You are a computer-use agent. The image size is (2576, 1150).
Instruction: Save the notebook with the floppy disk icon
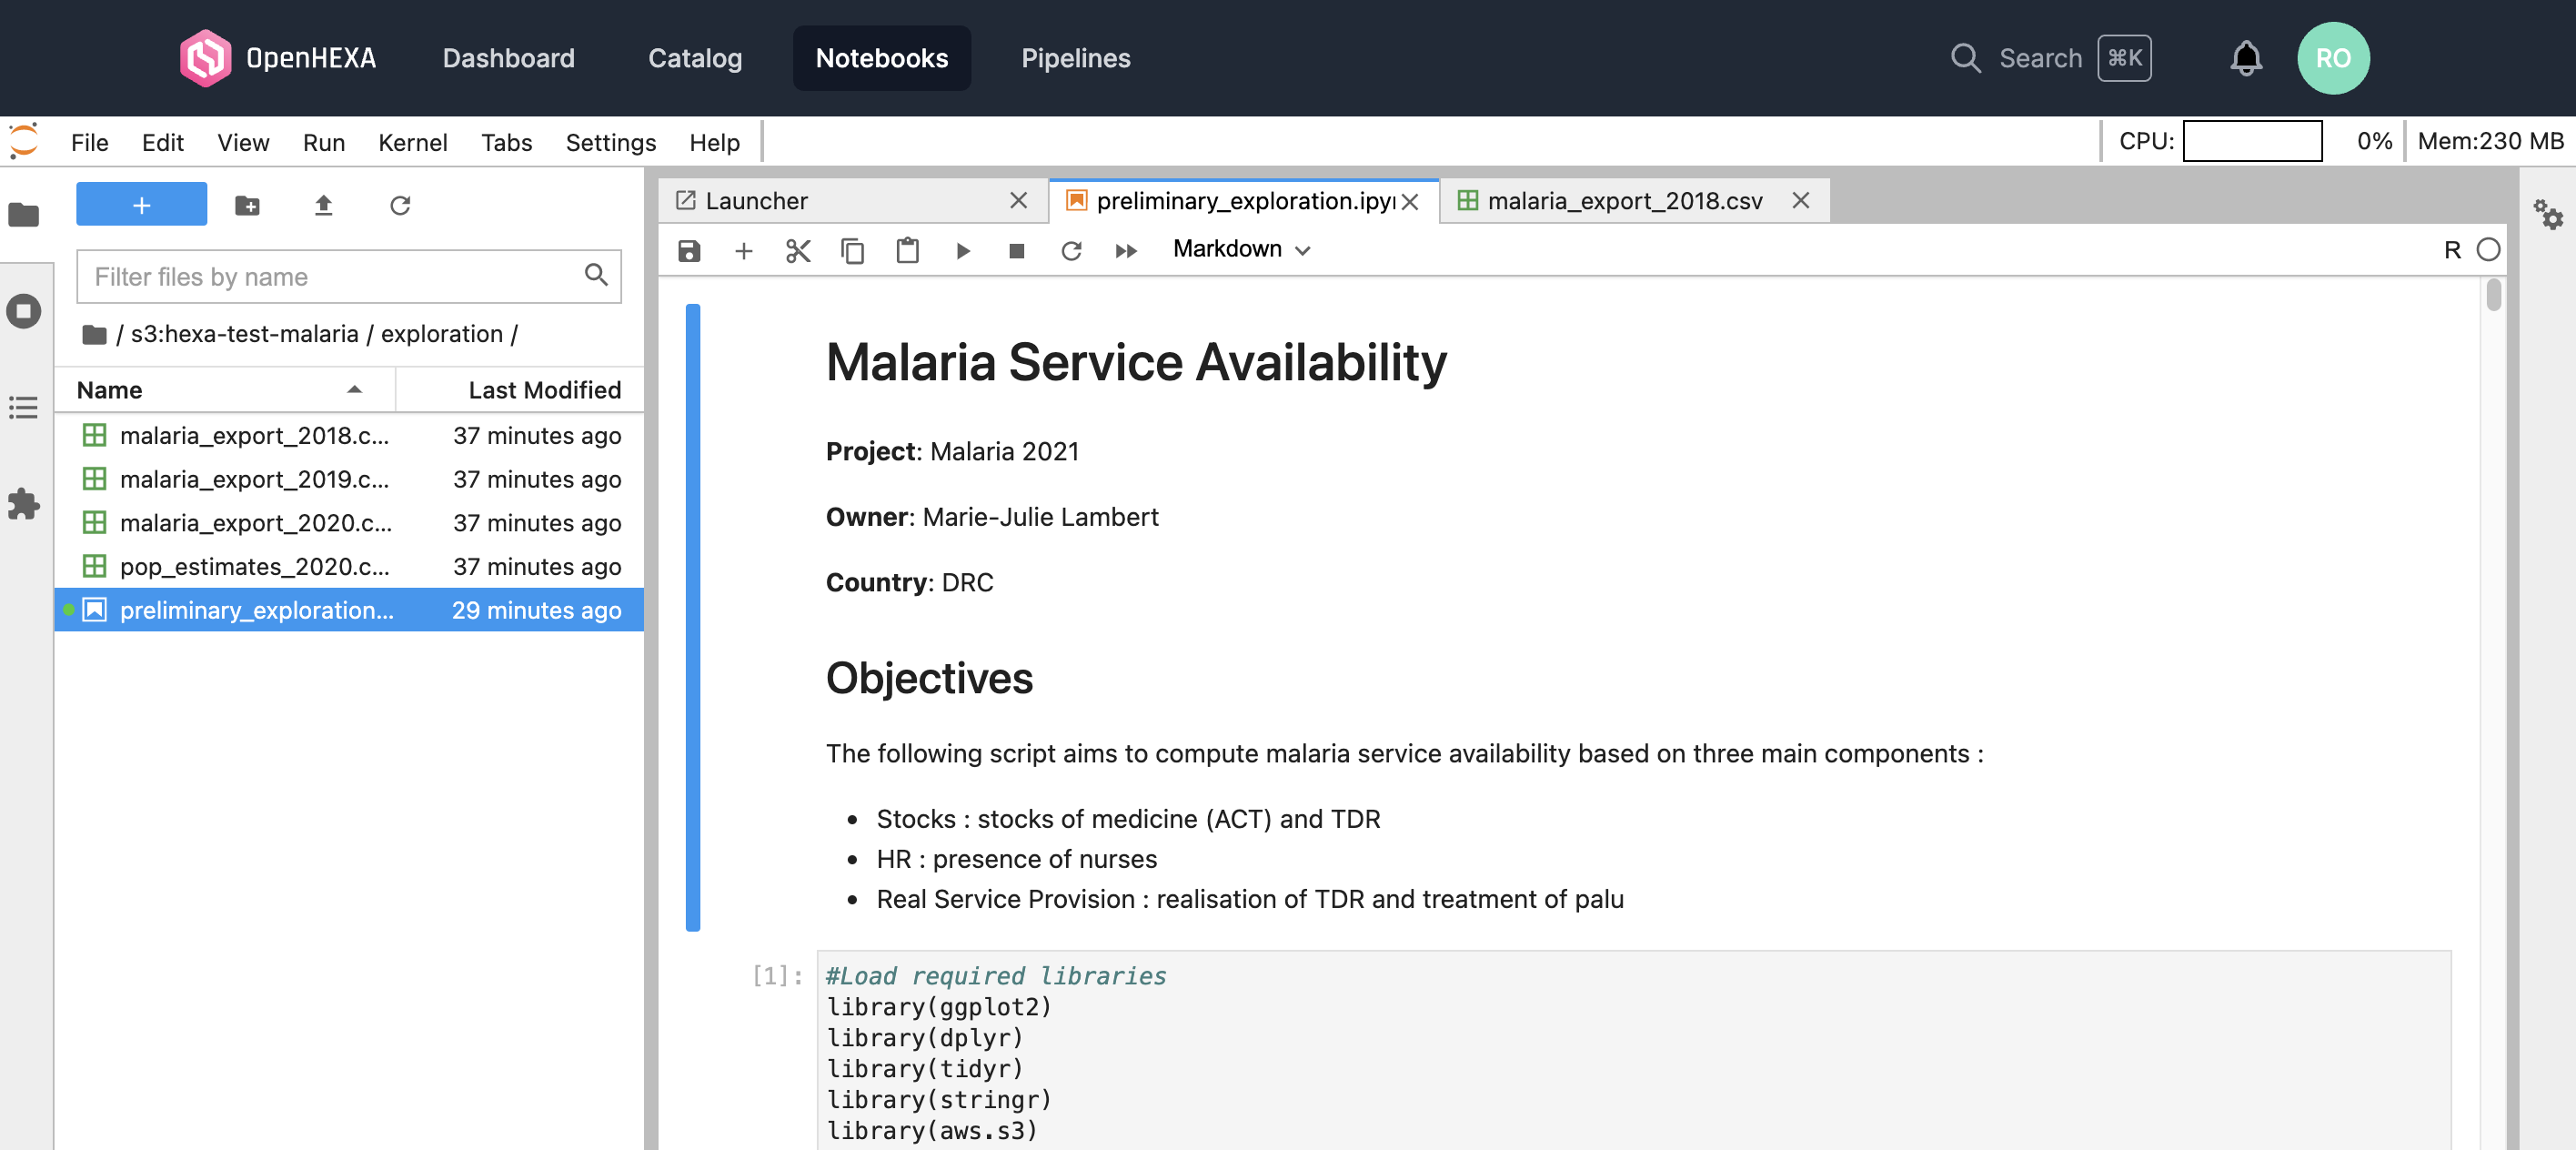coord(689,250)
